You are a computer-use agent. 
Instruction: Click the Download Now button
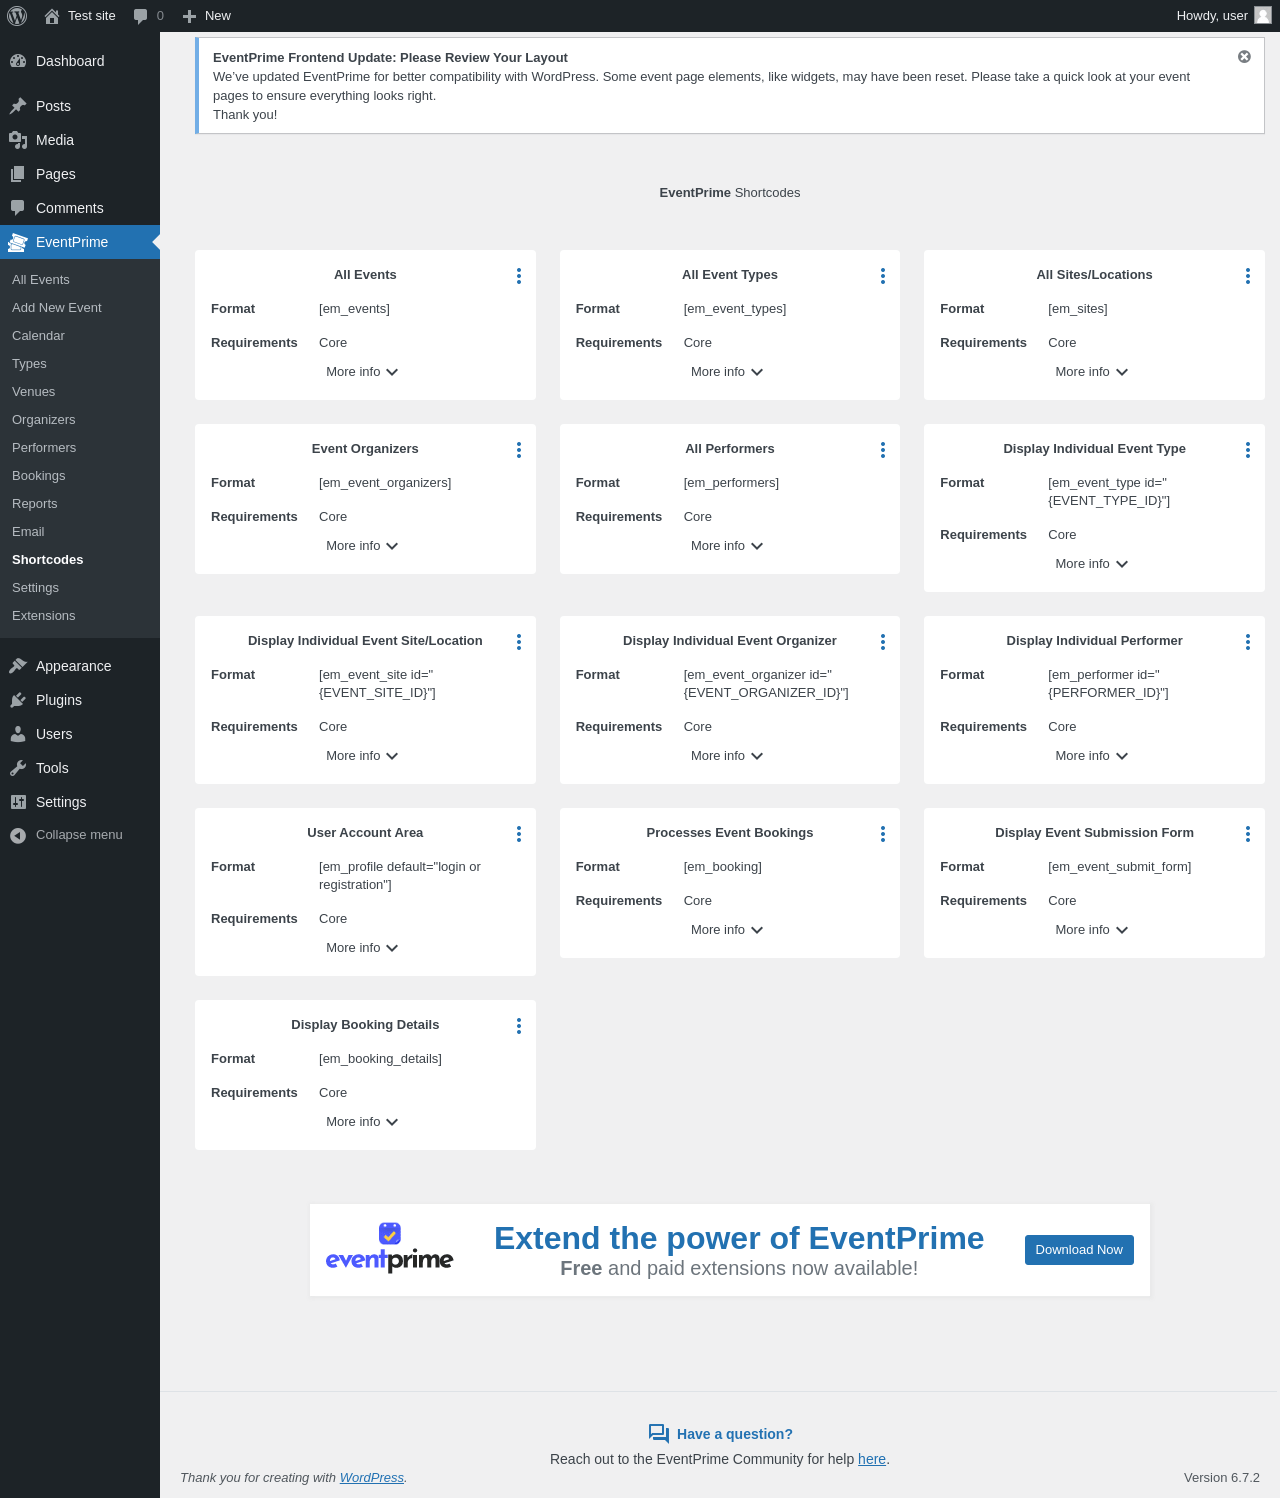[x=1079, y=1250]
